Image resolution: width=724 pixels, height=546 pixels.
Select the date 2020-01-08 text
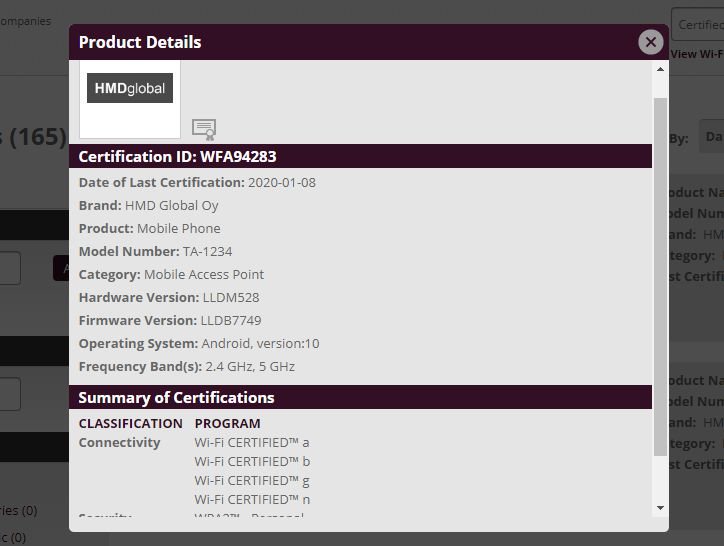point(282,182)
